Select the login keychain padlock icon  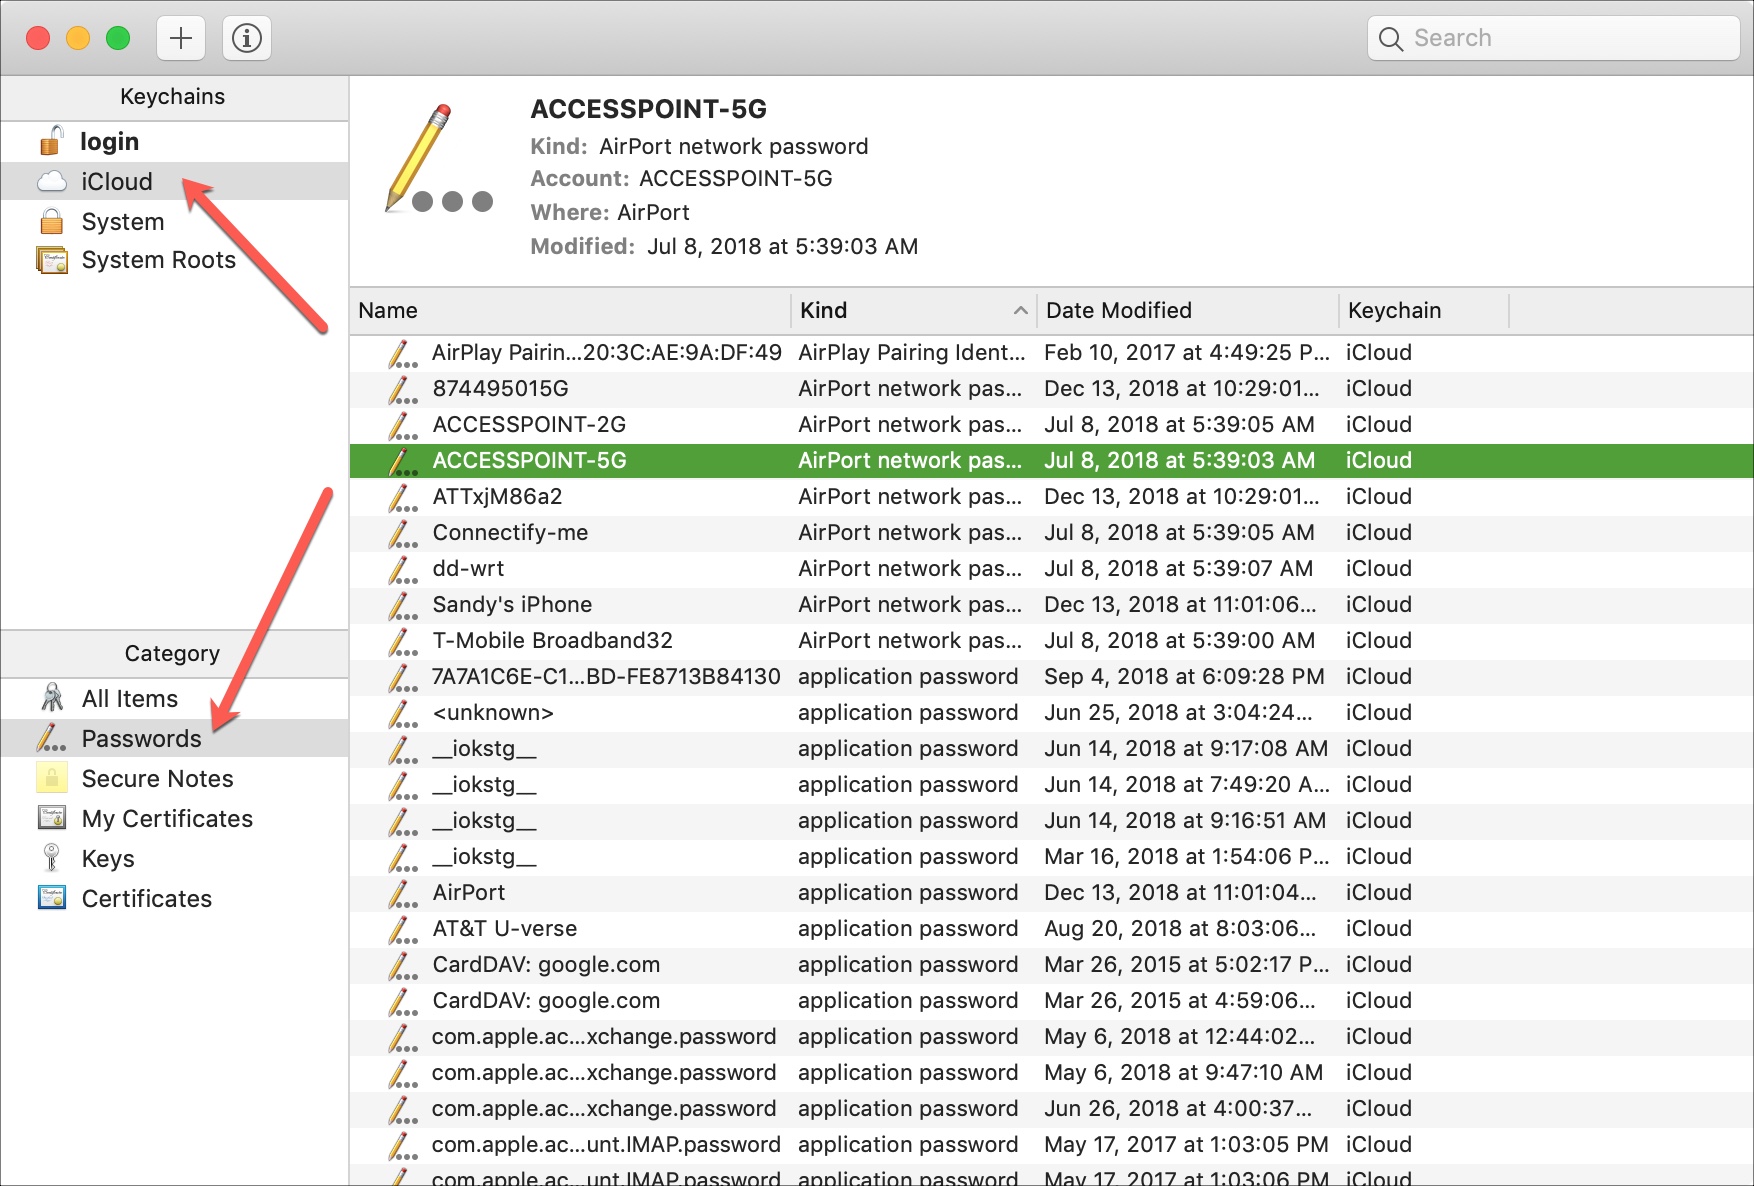tap(51, 141)
